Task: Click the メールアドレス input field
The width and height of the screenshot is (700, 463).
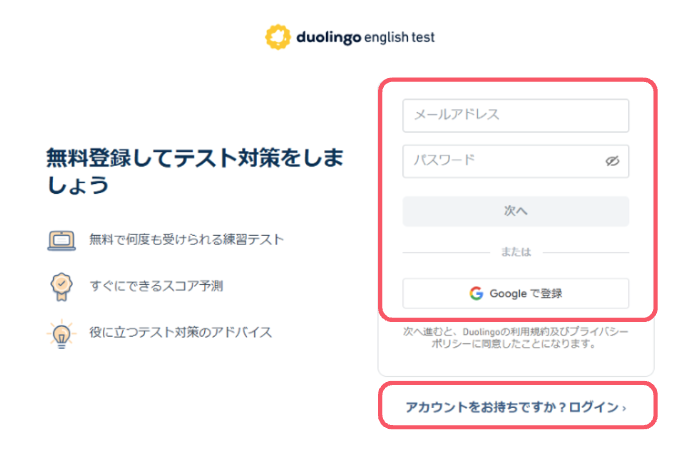Action: tap(516, 116)
